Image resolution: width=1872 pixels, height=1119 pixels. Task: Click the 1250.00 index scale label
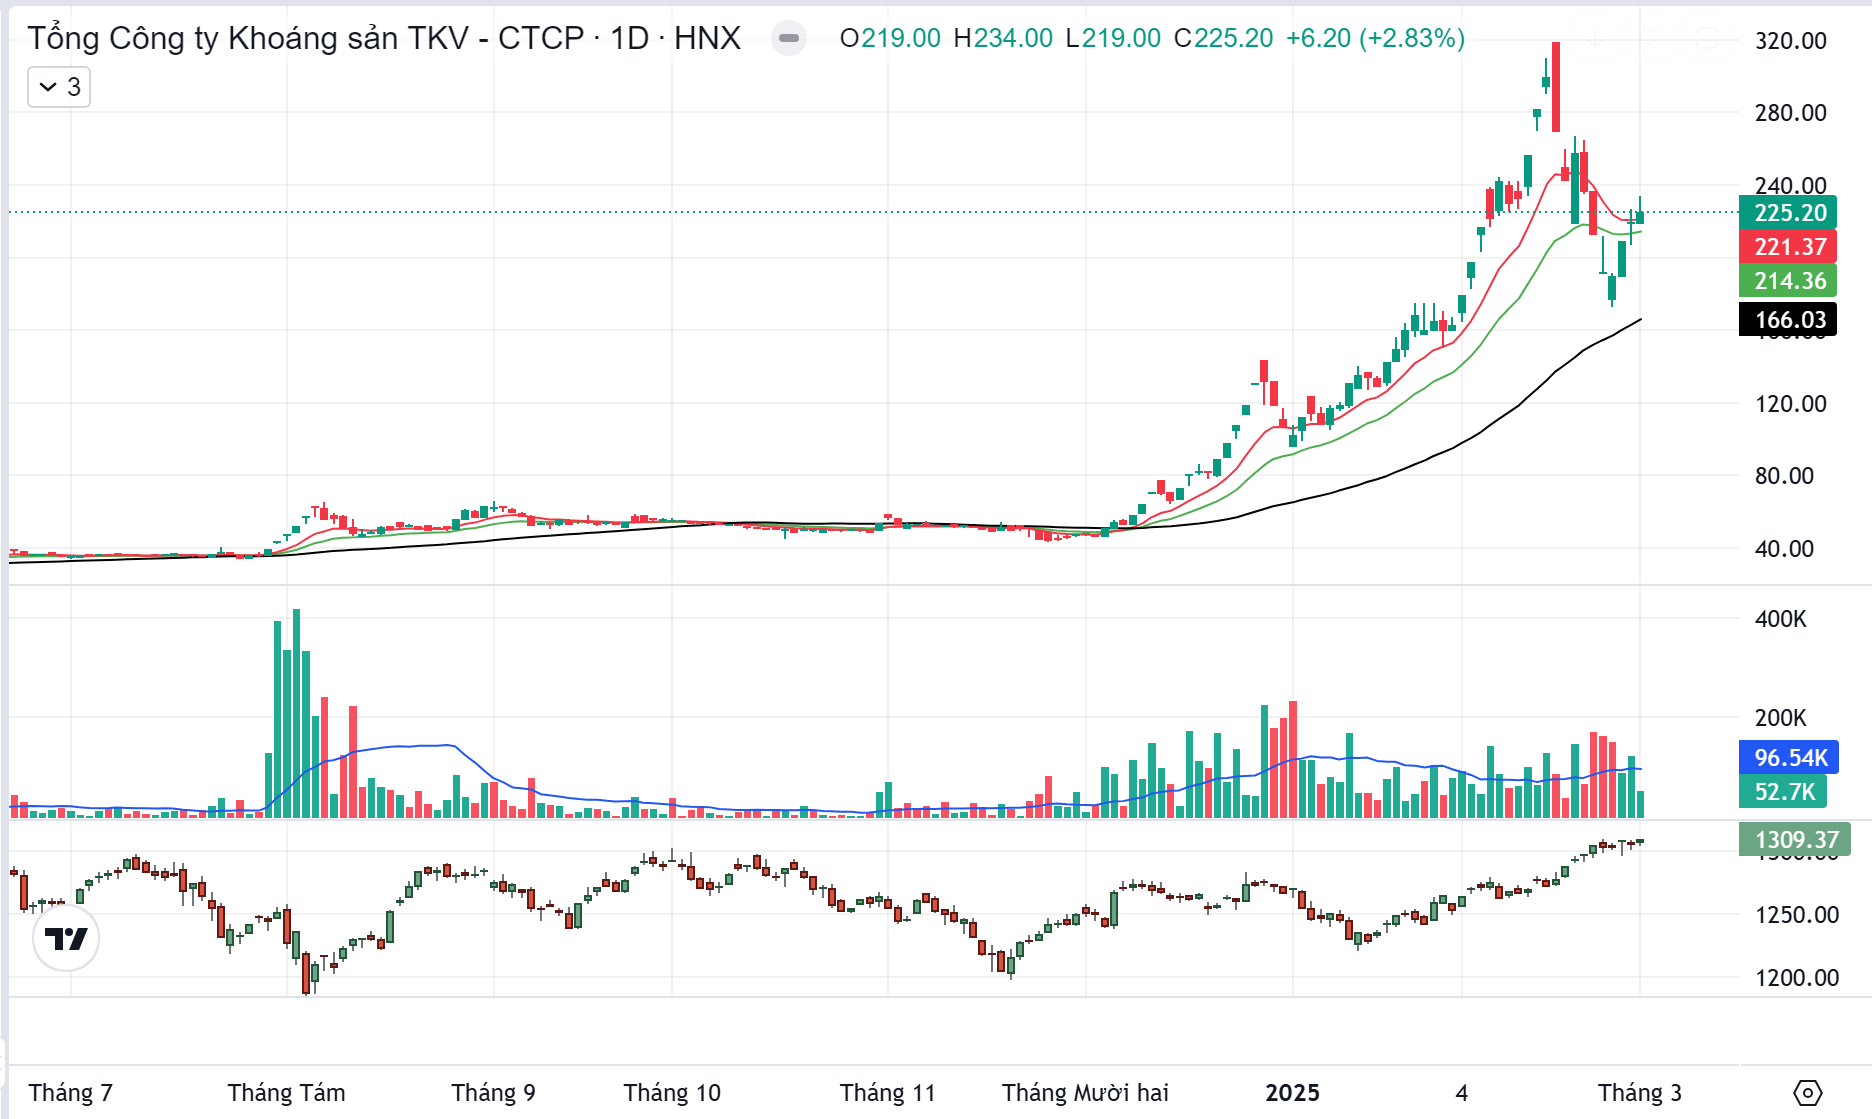1796,915
